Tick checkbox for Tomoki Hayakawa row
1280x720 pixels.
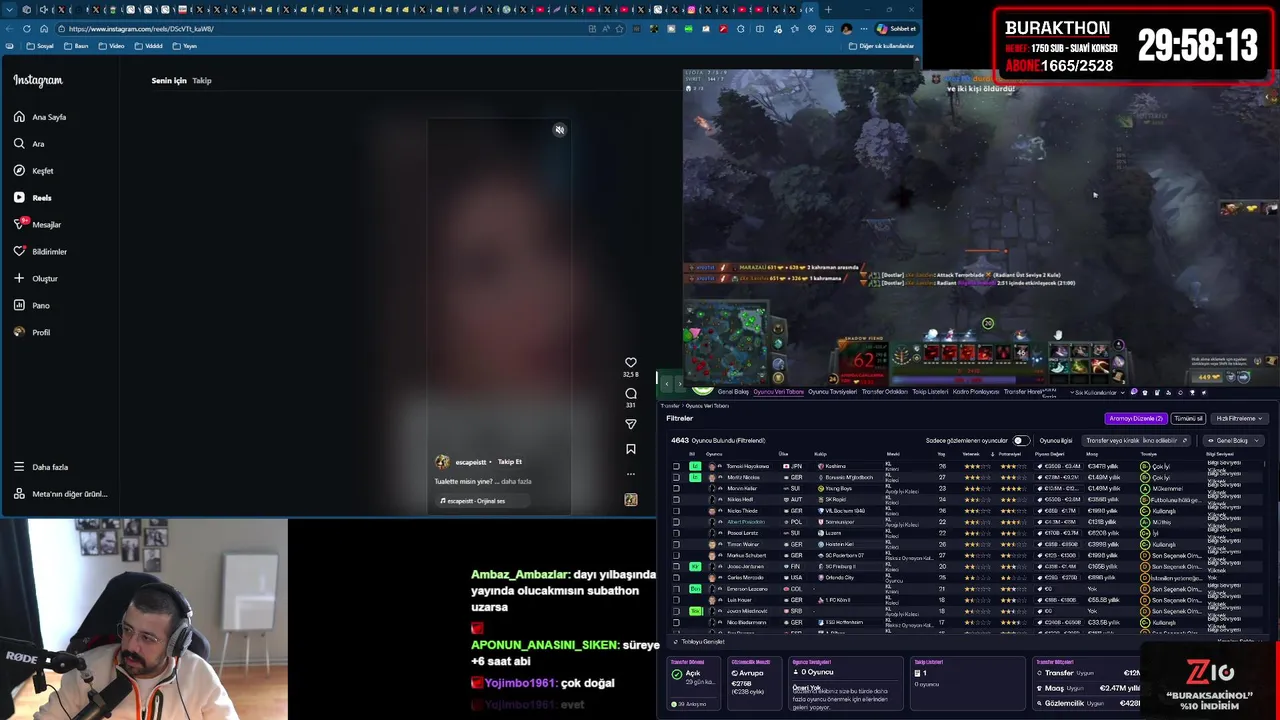tap(676, 467)
